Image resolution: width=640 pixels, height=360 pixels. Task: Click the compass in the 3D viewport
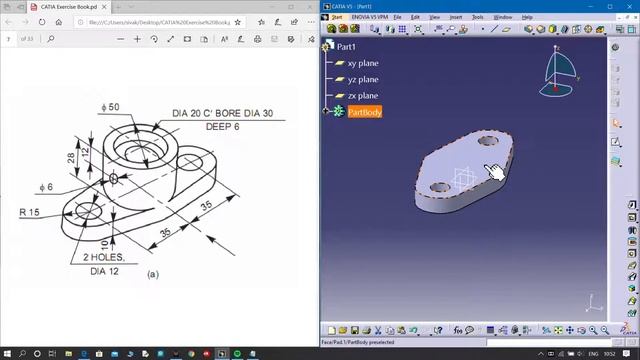[558, 71]
